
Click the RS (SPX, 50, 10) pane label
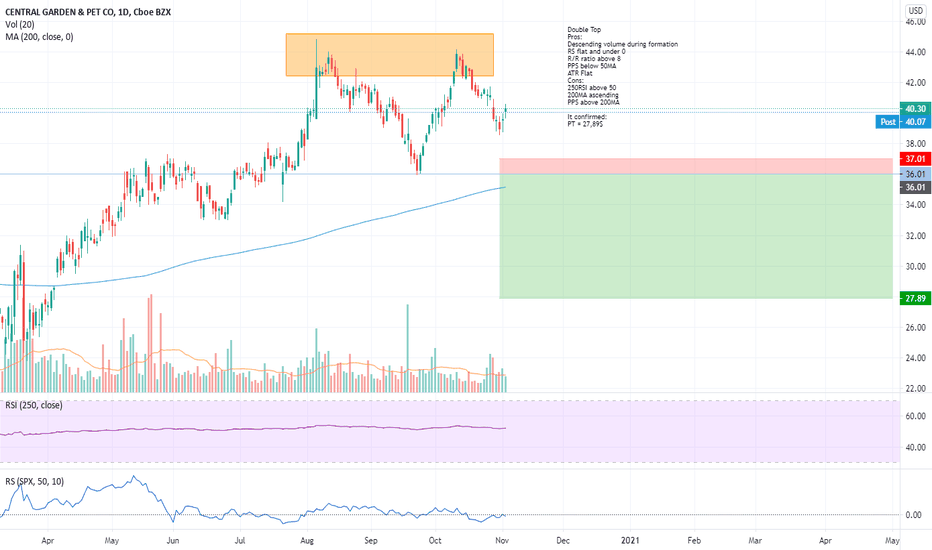tap(34, 481)
